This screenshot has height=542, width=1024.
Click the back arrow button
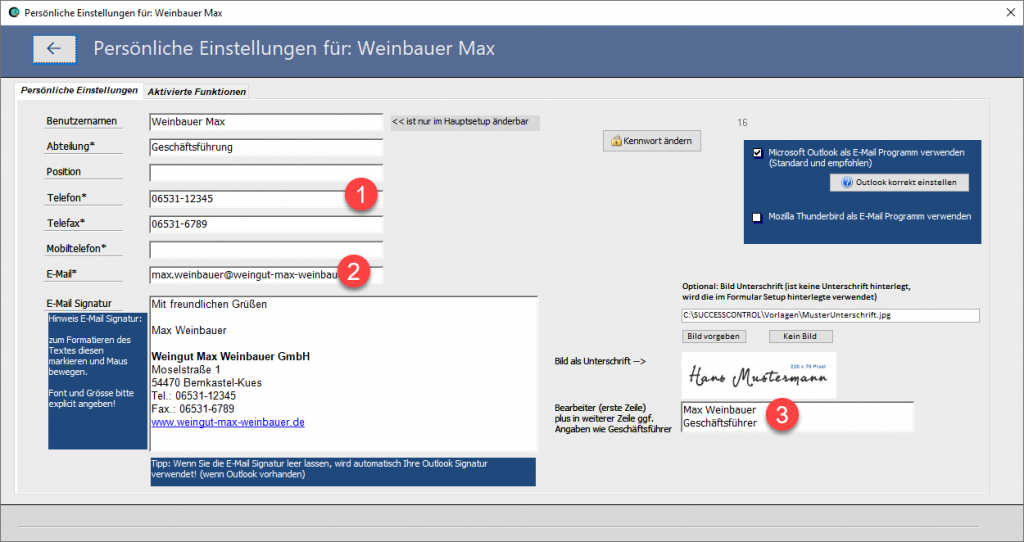pyautogui.click(x=54, y=48)
